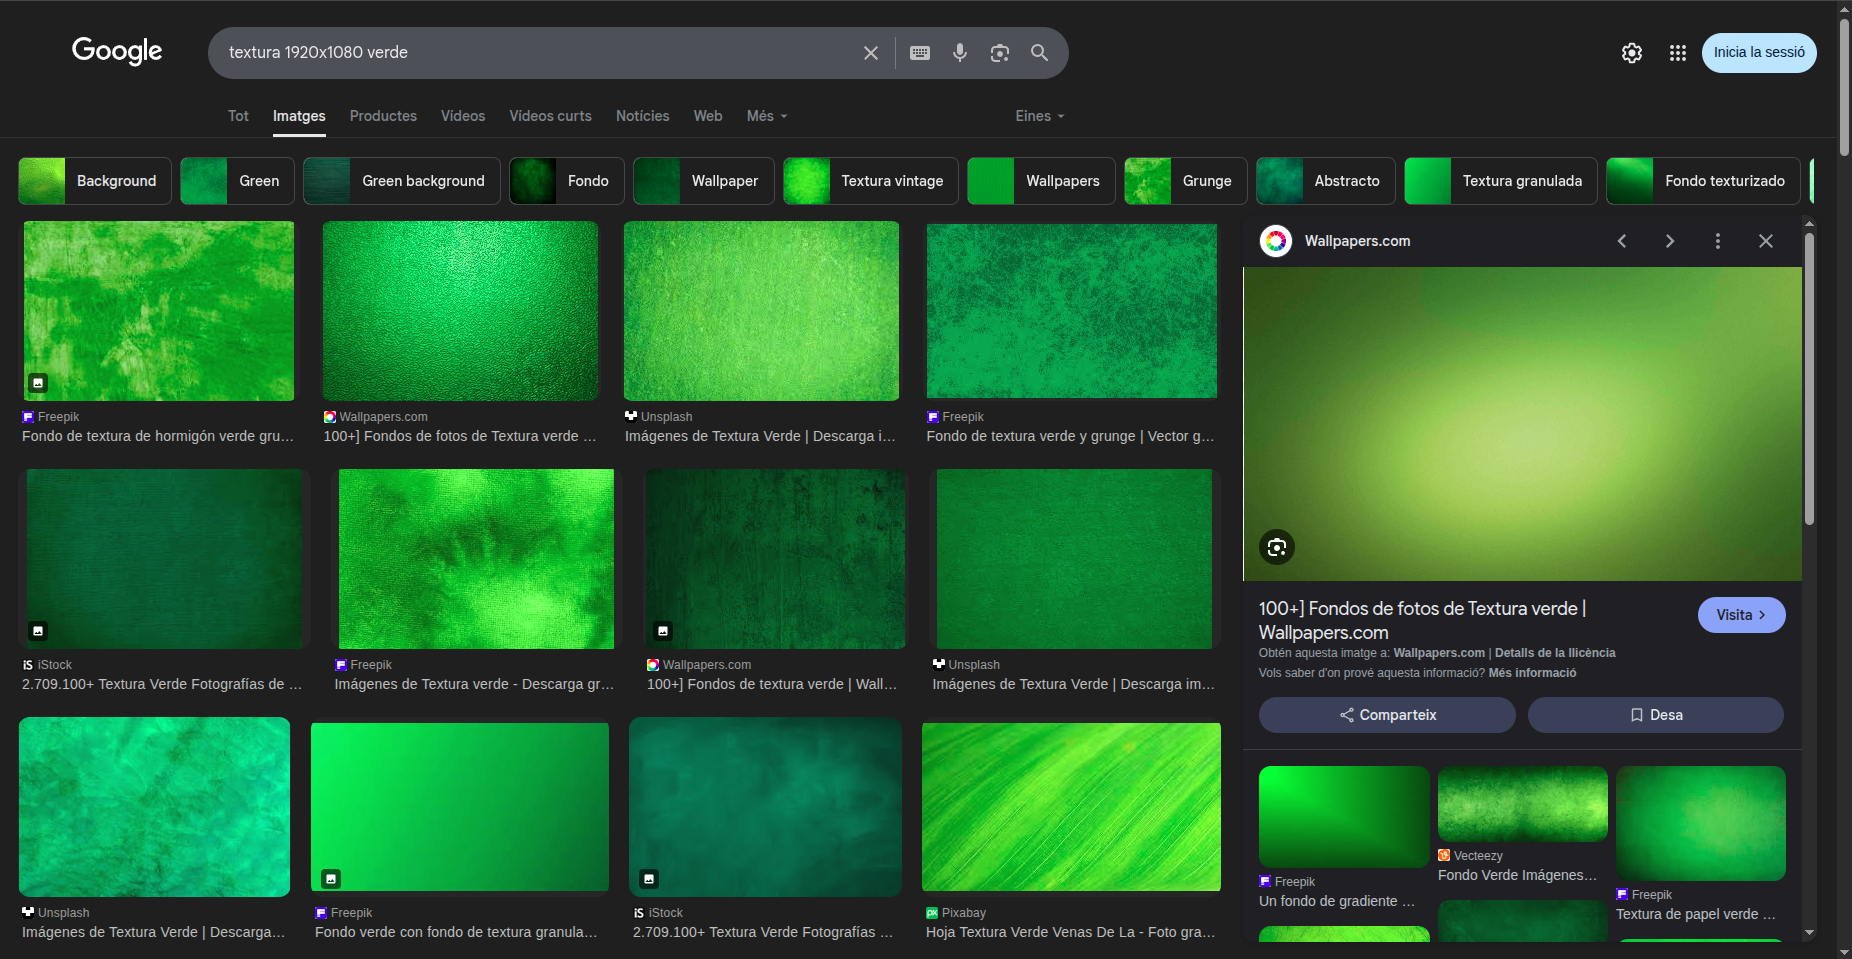1852x959 pixels.
Task: Open the Google apps grid
Action: point(1677,53)
